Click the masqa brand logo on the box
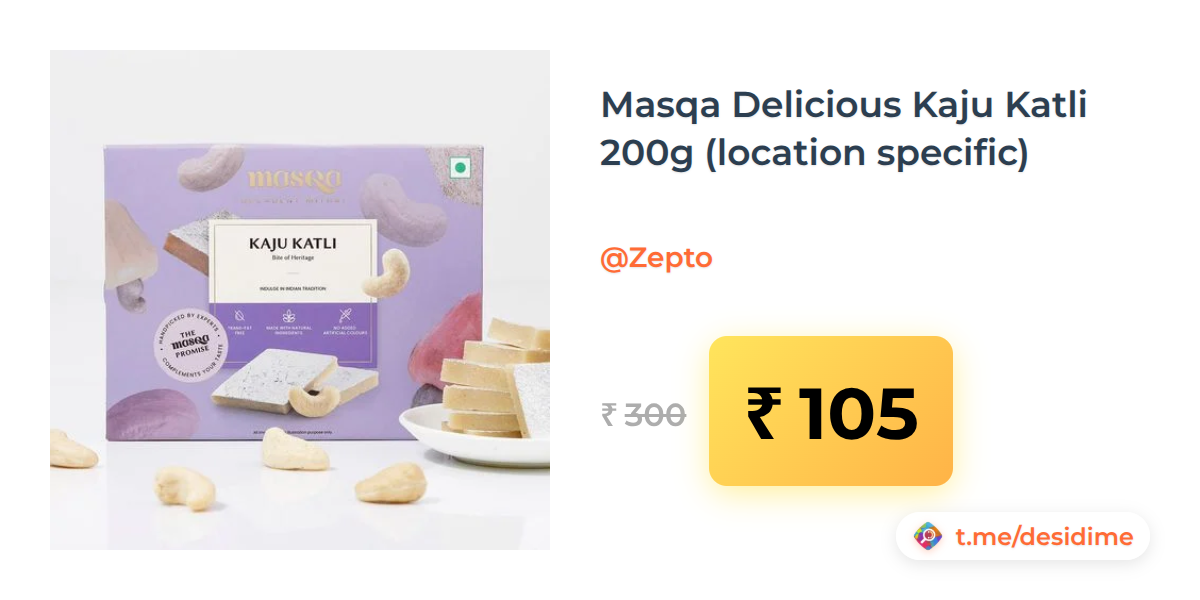The image size is (1200, 600). pyautogui.click(x=294, y=179)
